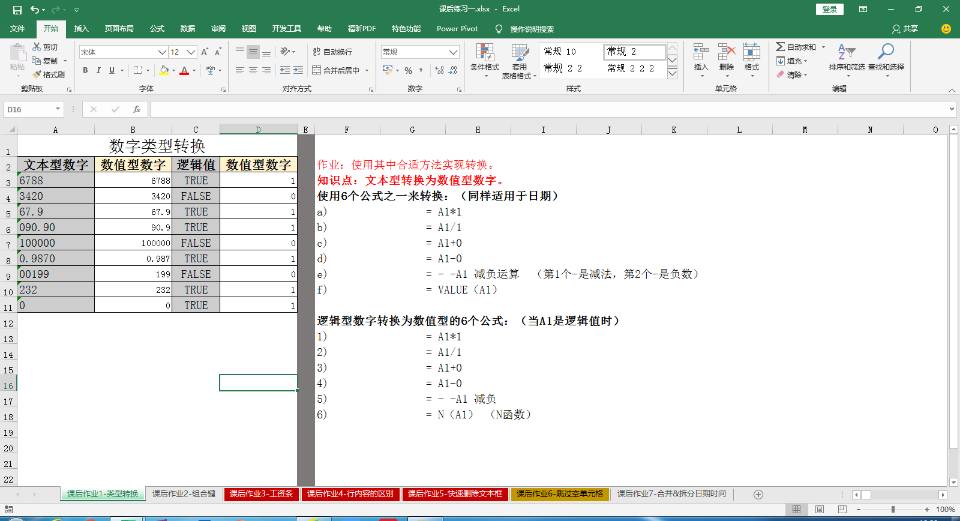Toggle 合并后居中 merge and center

click(x=336, y=70)
